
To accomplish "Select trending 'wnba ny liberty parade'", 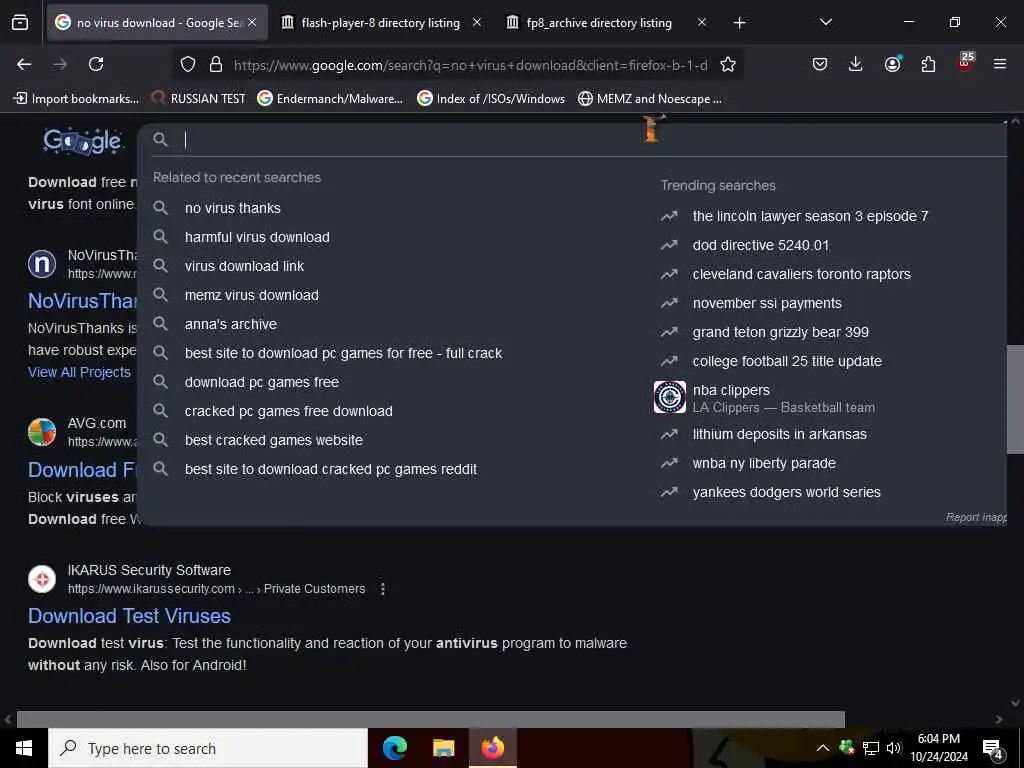I will [764, 463].
